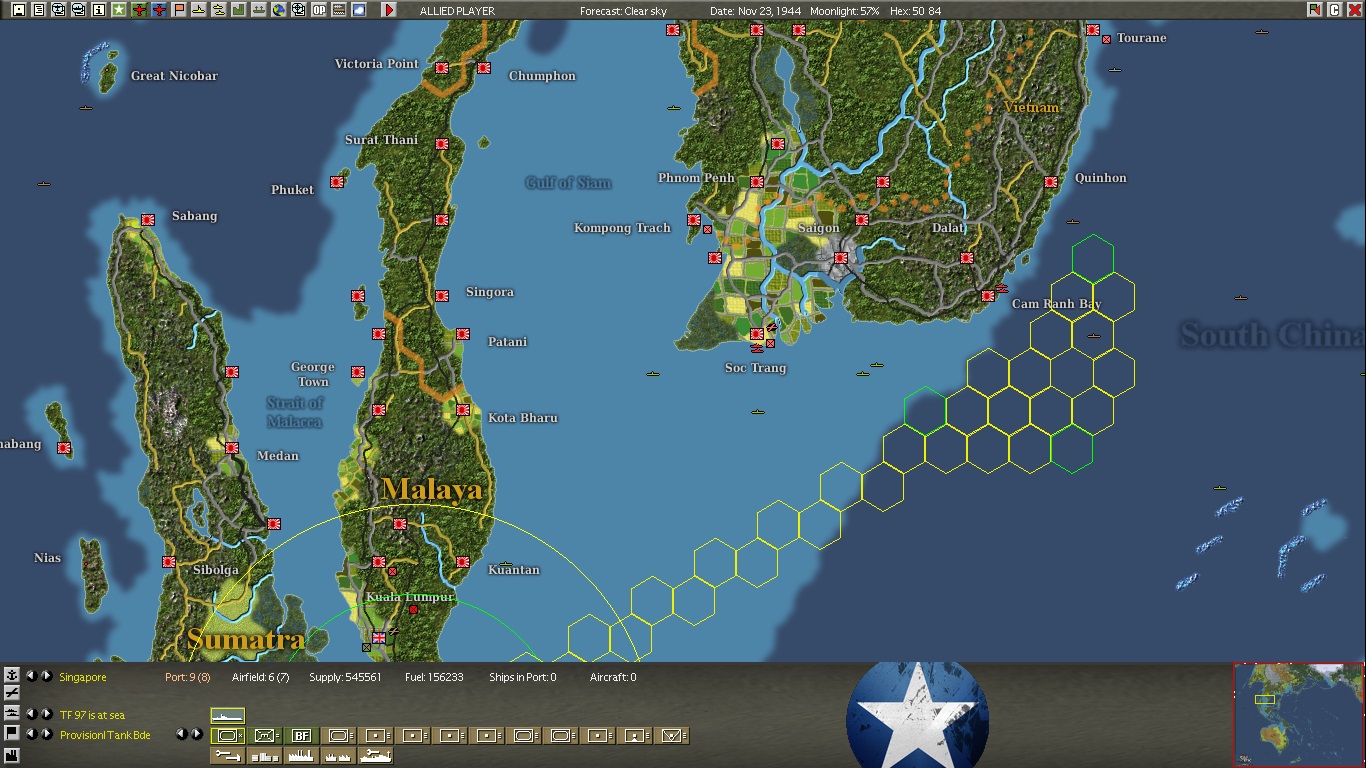This screenshot has height=768, width=1366.
Task: Click the blue cloud weather toolbar icon
Action: 358,10
